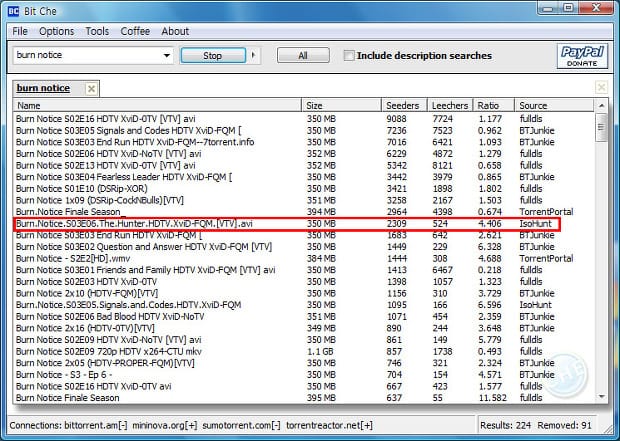
Task: Select Burn Notice S01E10 (DSRip-XOR) row
Action: [304, 189]
